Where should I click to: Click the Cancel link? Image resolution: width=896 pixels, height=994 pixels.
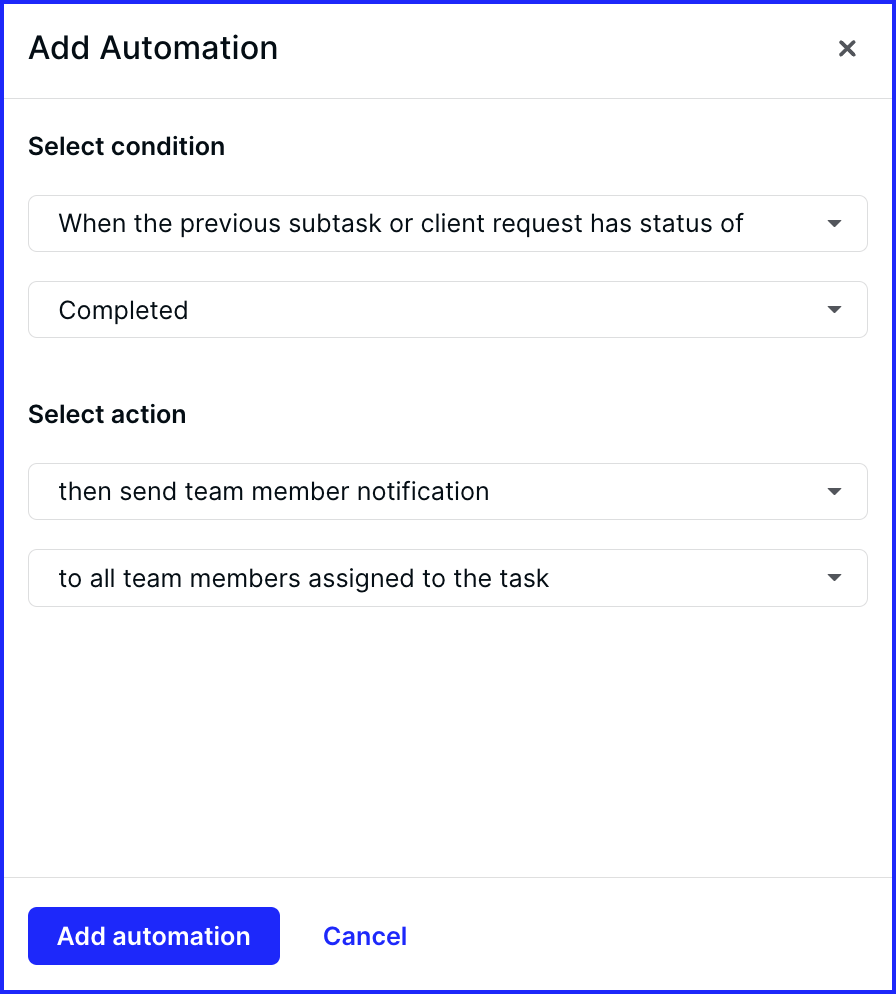click(365, 936)
